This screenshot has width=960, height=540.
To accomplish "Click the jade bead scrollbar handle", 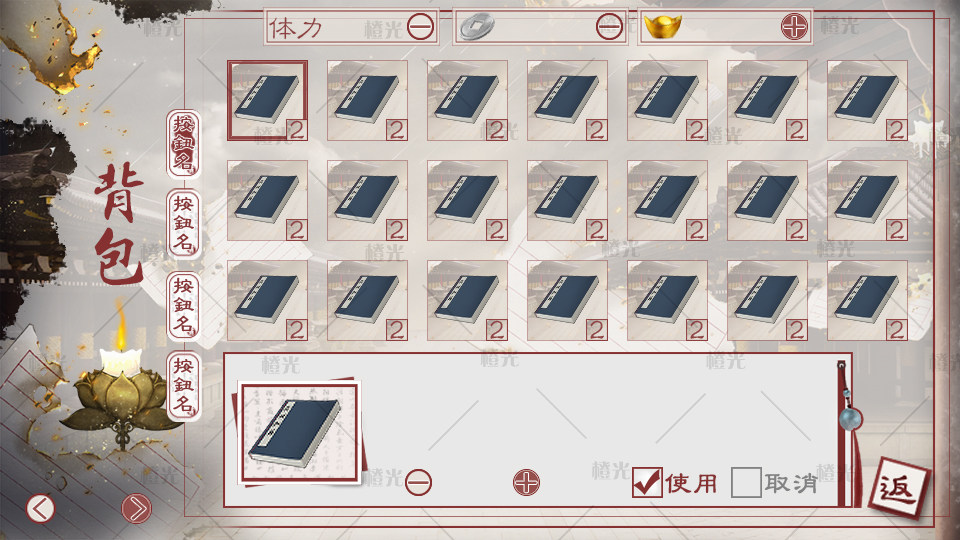I will click(850, 419).
